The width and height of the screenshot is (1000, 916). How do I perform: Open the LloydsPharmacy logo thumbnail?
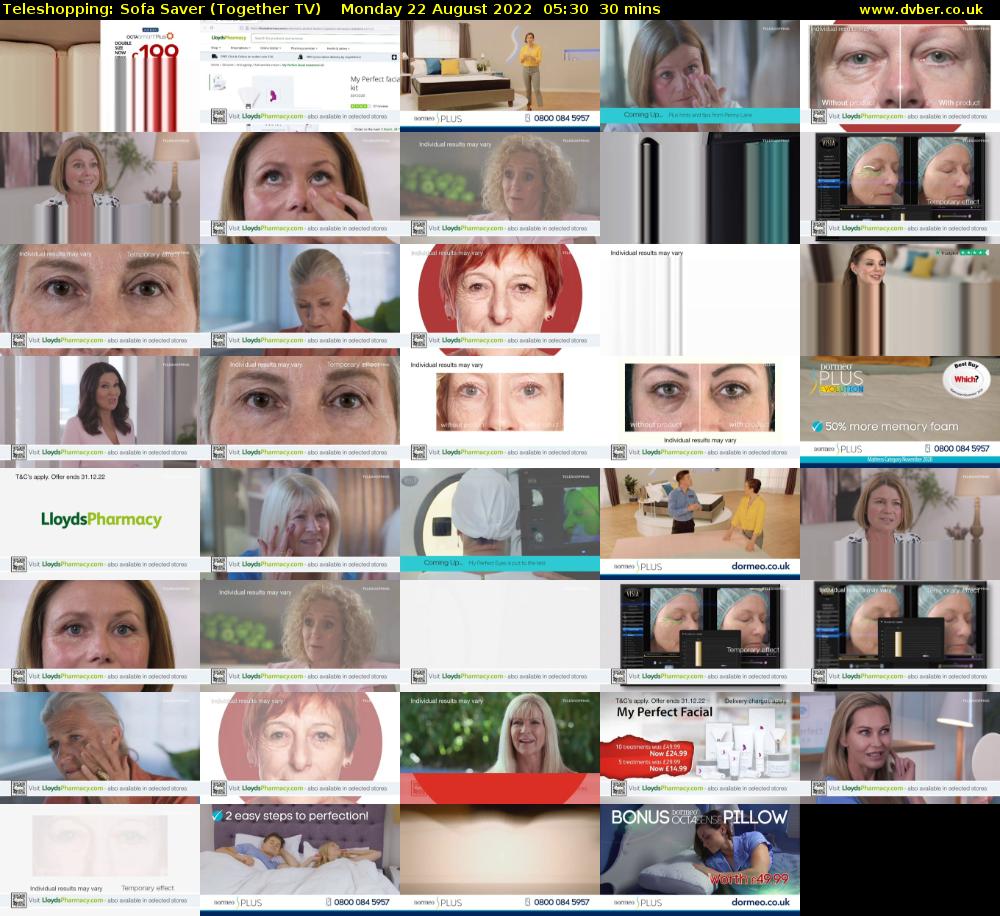click(x=99, y=524)
